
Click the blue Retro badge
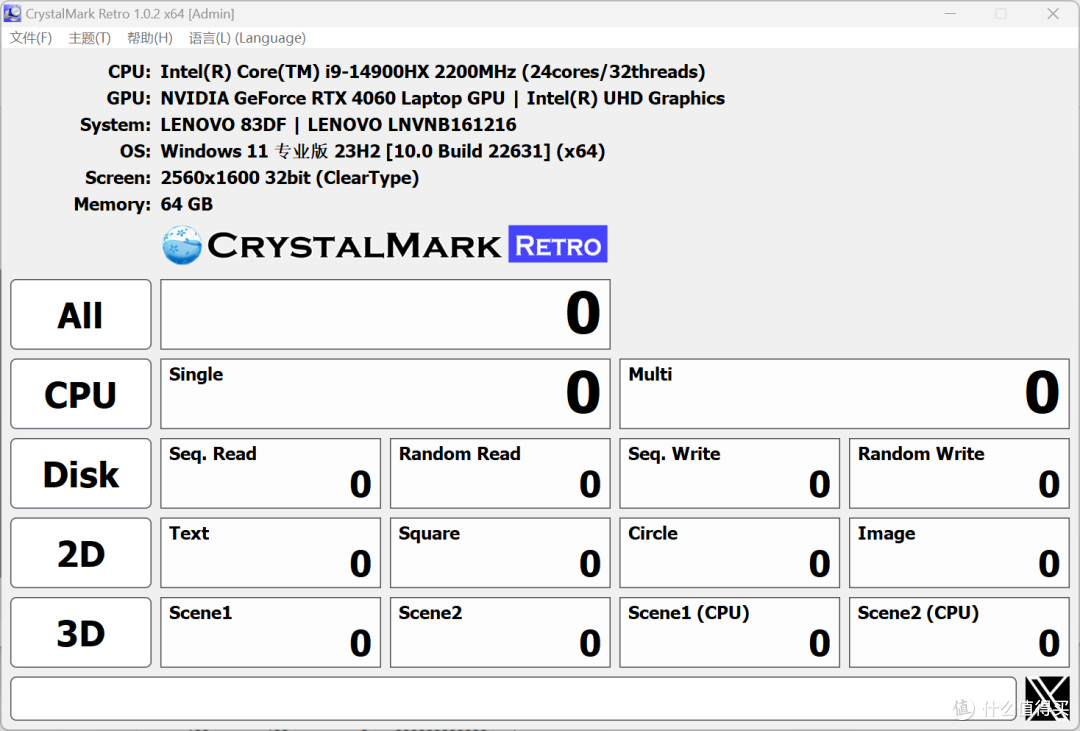[x=558, y=244]
